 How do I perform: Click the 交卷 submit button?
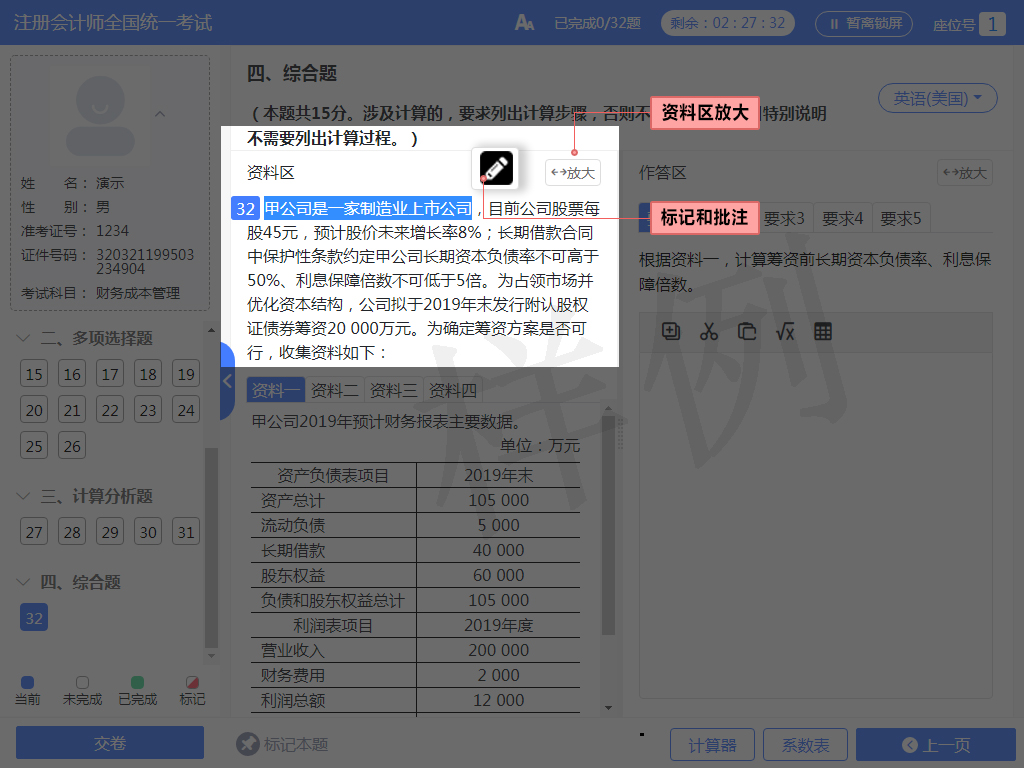pos(110,744)
